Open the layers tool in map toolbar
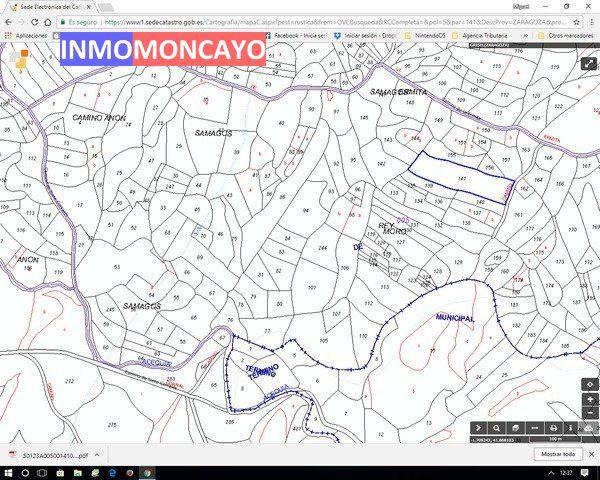Viewport: 600px width, 480px height. pyautogui.click(x=515, y=428)
